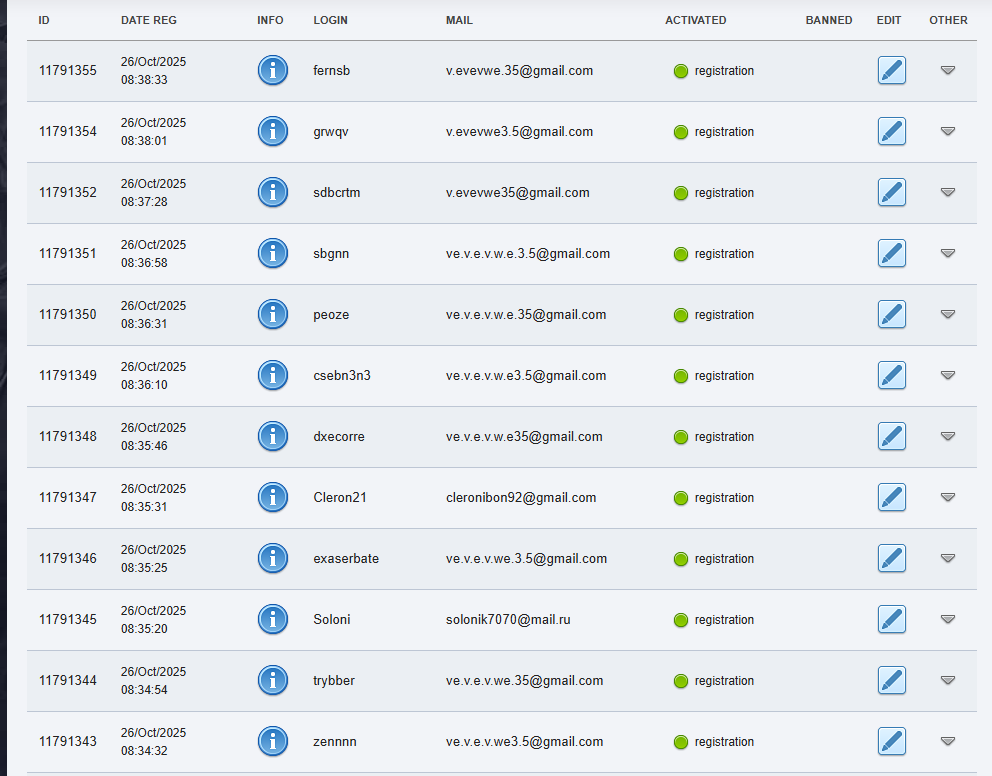This screenshot has height=776, width=992.
Task: Open info for user fernsb
Action: tap(273, 70)
